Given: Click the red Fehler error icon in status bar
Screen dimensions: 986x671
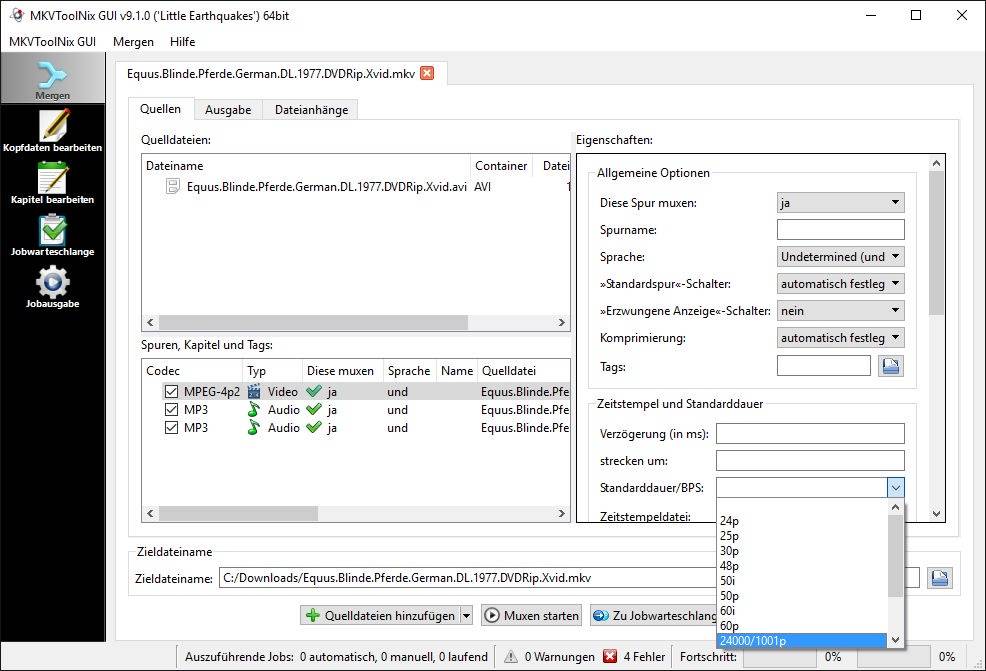Looking at the screenshot, I should (x=610, y=657).
